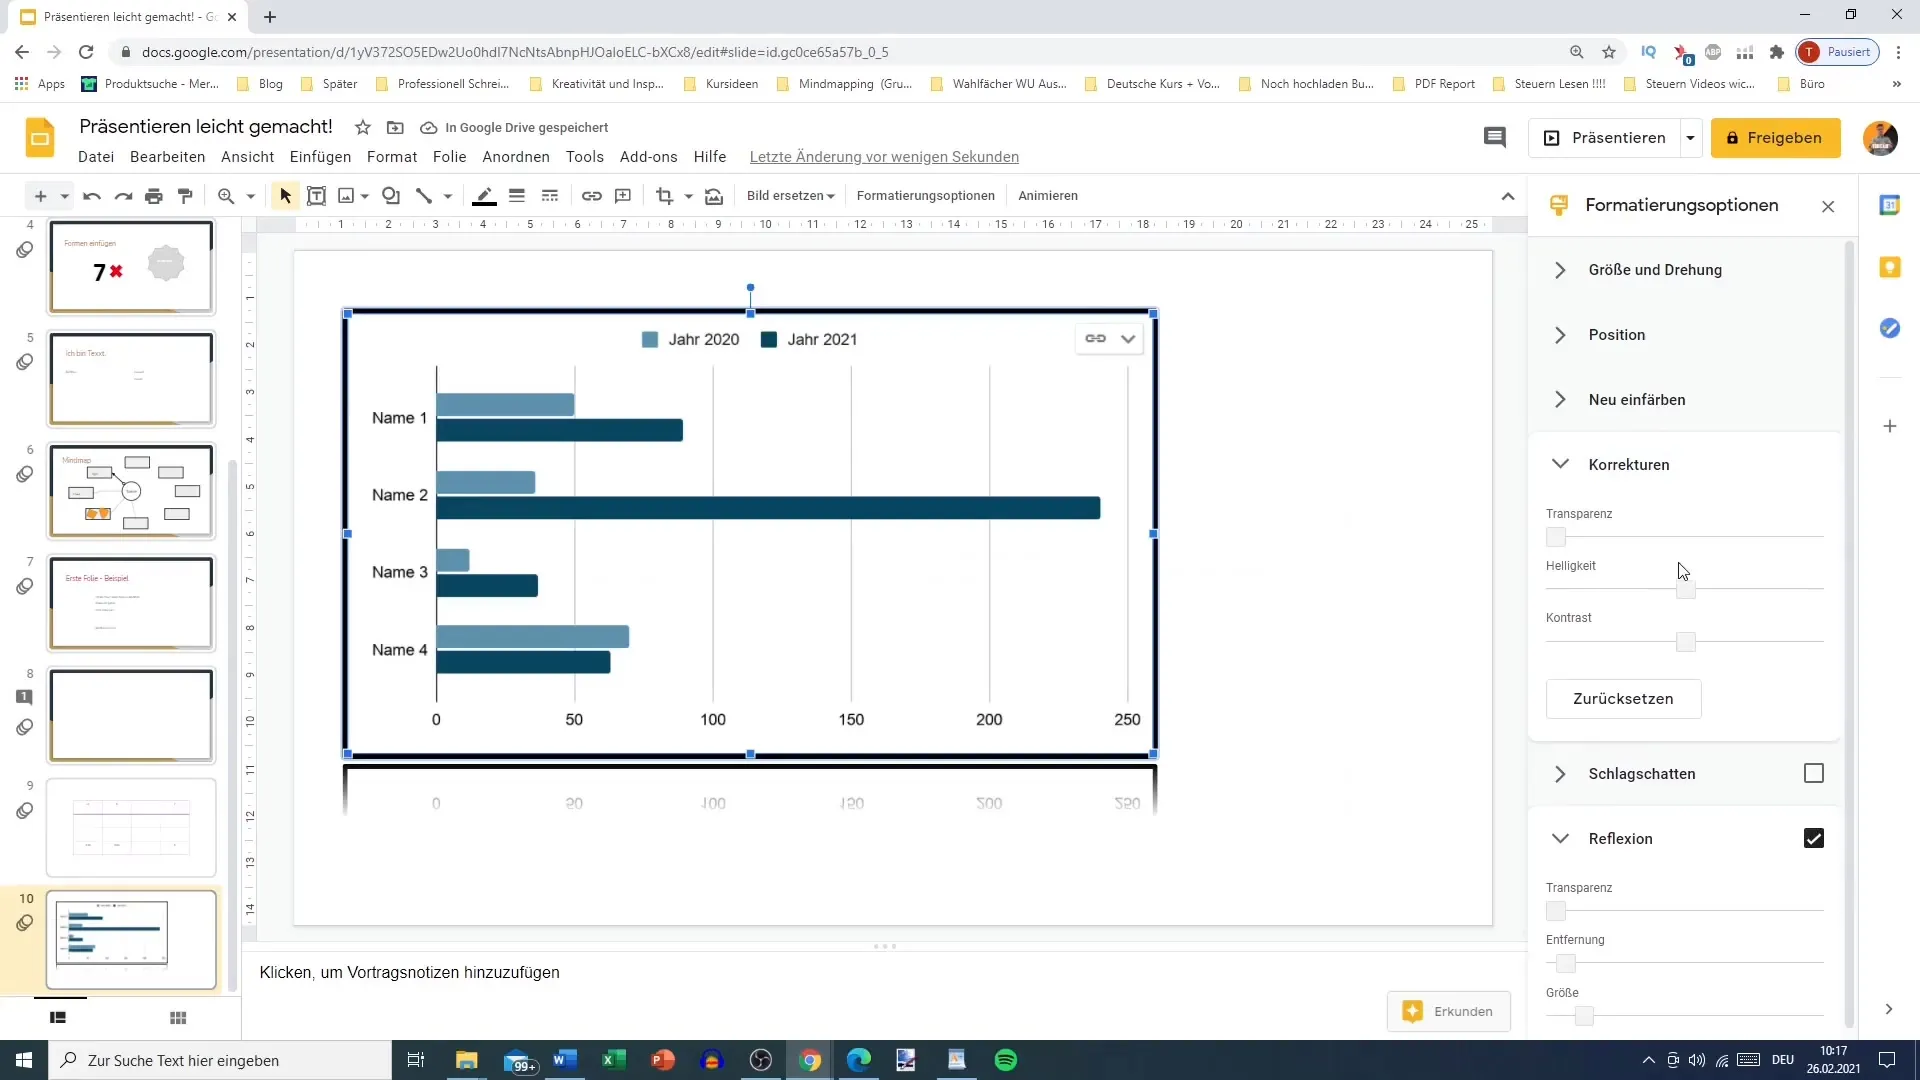Uncheck the Reflexion checkbox

[1813, 838]
